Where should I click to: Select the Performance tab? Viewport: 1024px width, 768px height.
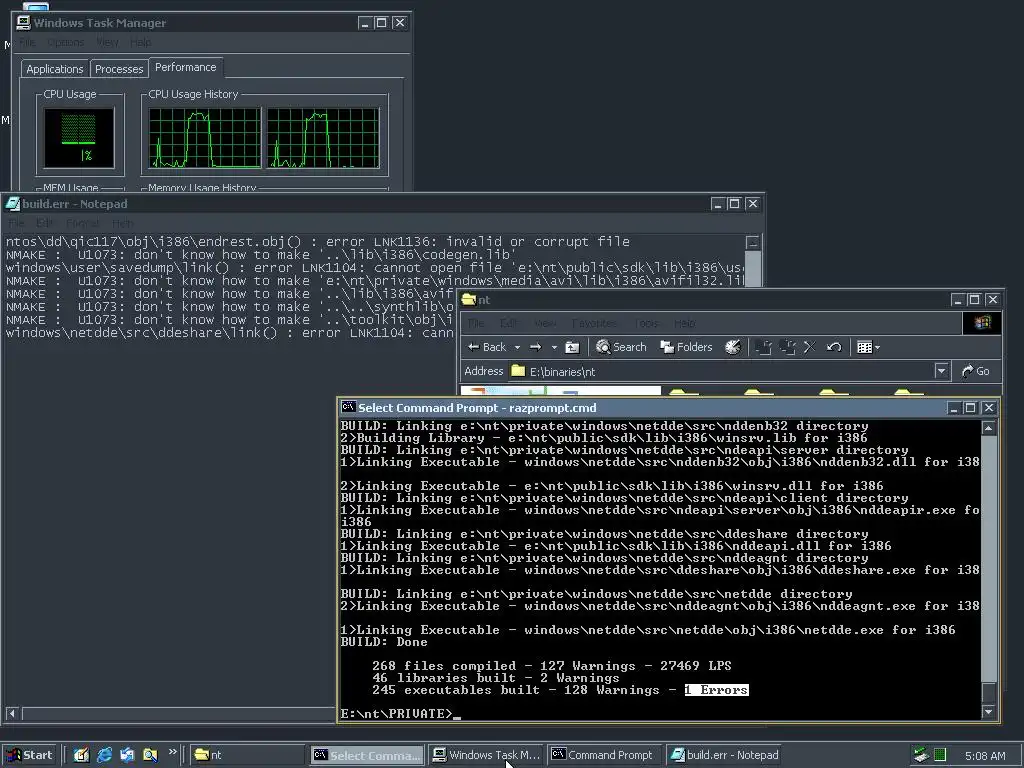click(x=185, y=67)
